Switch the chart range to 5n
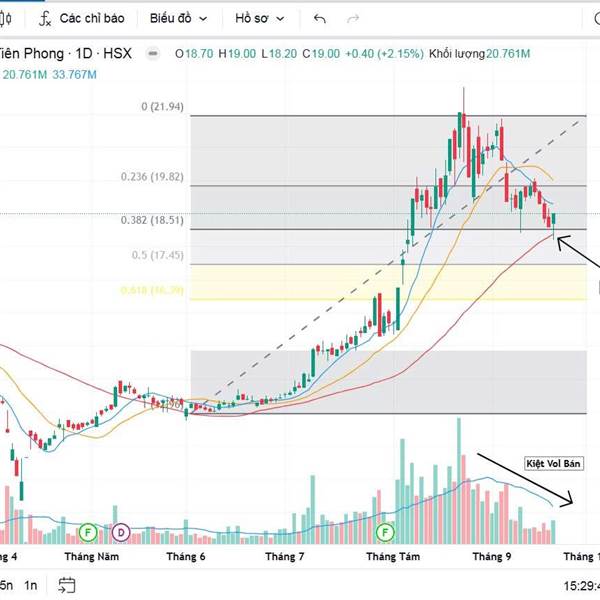The image size is (600, 600). 6,585
